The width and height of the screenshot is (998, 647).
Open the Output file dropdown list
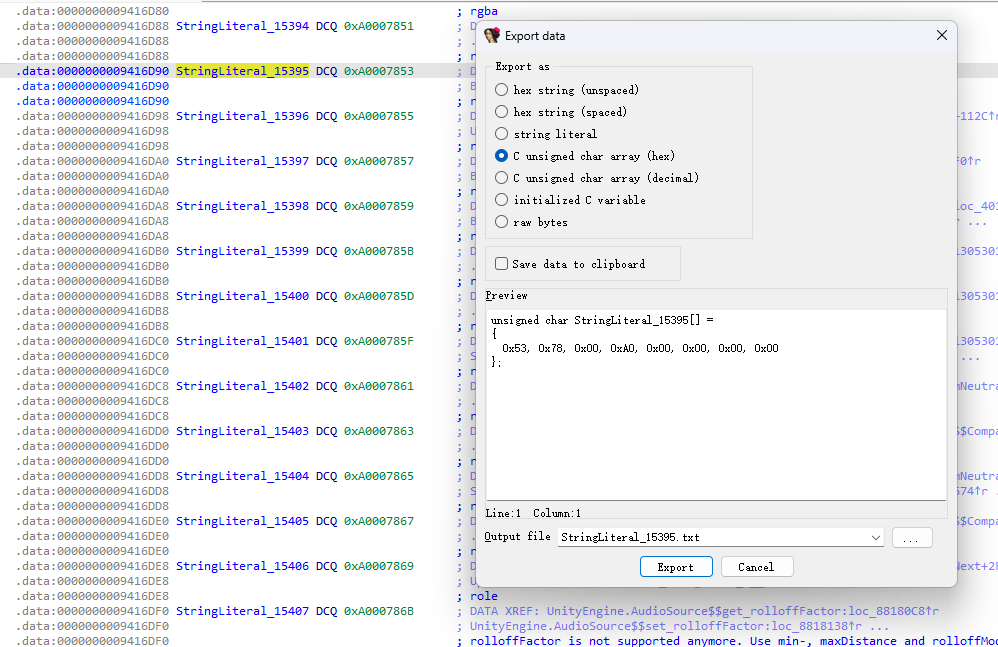pyautogui.click(x=876, y=538)
